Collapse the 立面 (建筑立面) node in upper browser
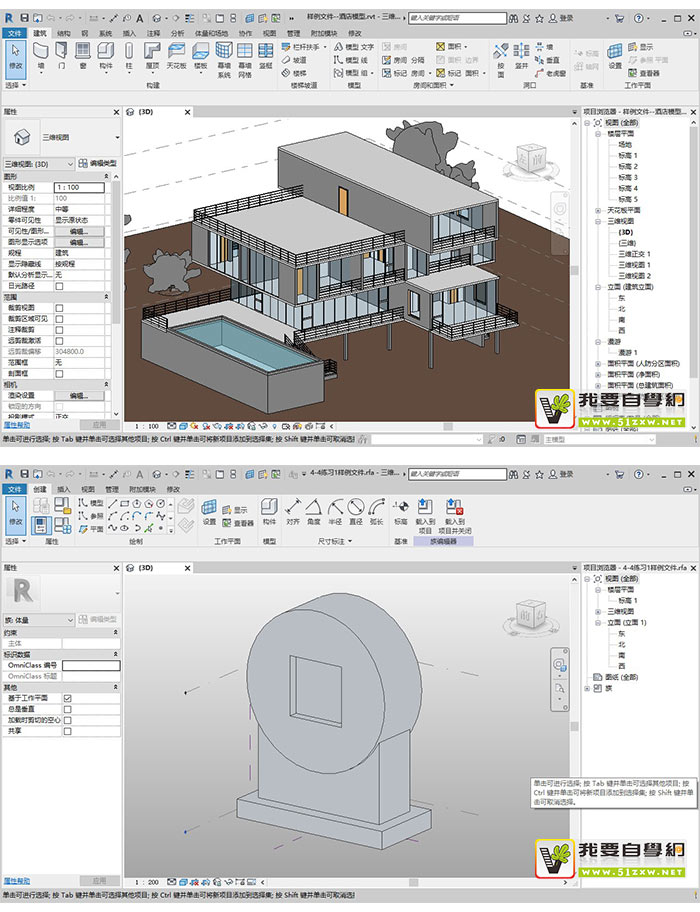The image size is (700, 912). [x=598, y=287]
